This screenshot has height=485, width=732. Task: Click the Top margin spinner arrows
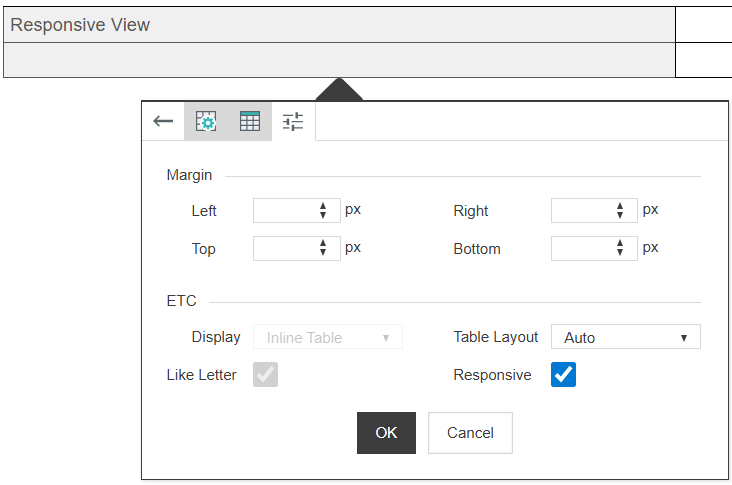point(323,248)
